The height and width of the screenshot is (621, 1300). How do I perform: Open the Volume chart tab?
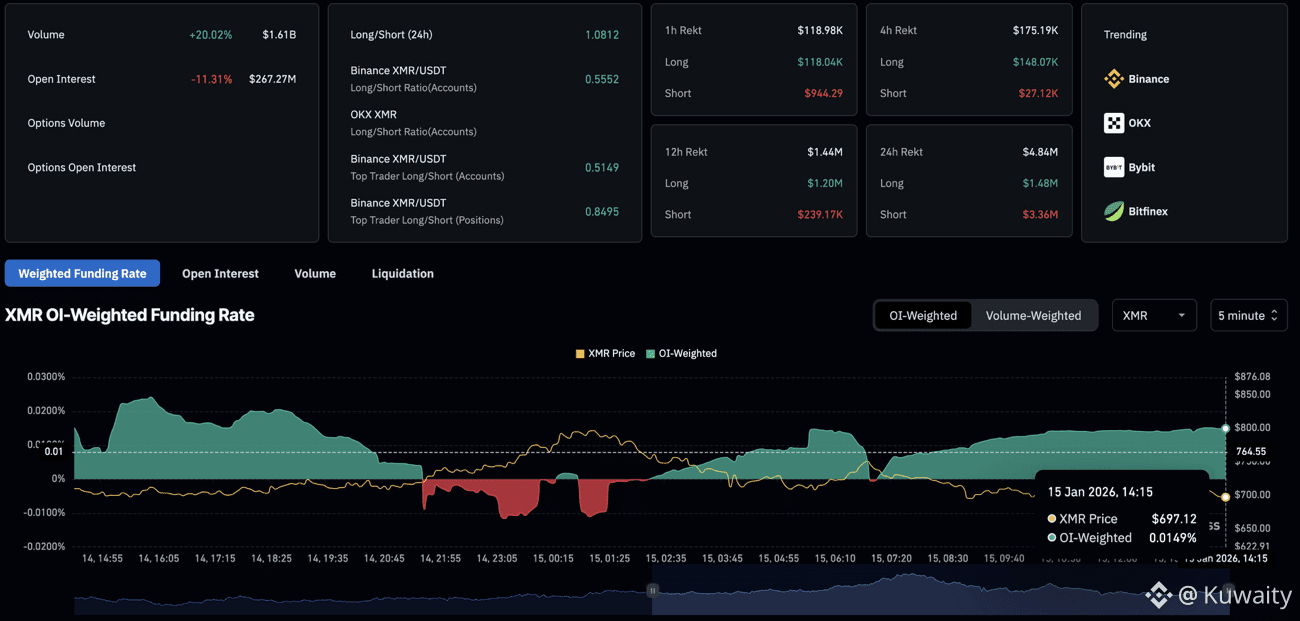pos(315,273)
